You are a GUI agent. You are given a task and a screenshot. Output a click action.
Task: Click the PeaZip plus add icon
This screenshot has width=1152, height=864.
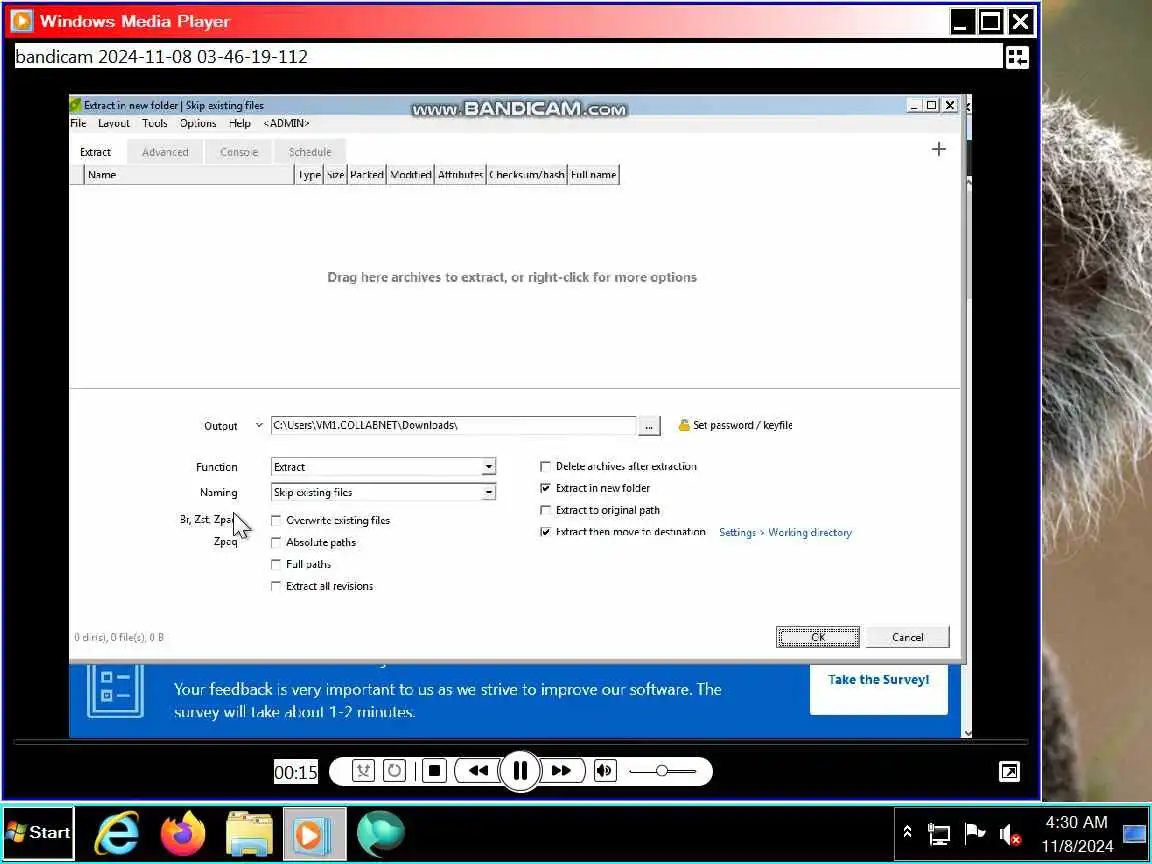[938, 149]
